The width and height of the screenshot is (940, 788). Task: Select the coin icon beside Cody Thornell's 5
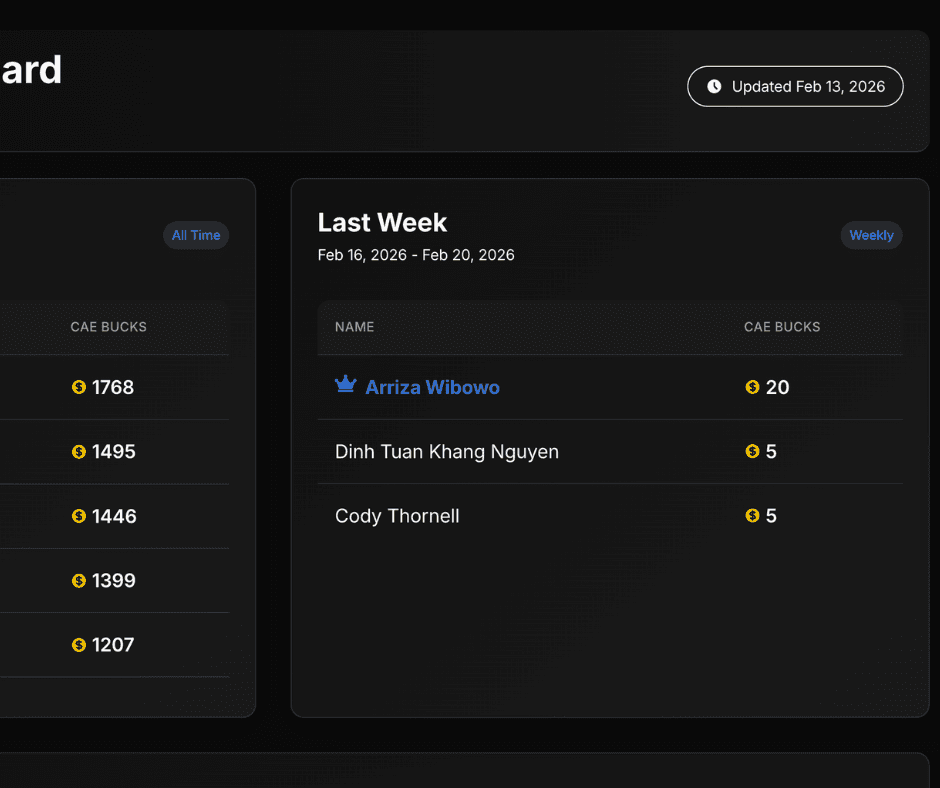751,515
